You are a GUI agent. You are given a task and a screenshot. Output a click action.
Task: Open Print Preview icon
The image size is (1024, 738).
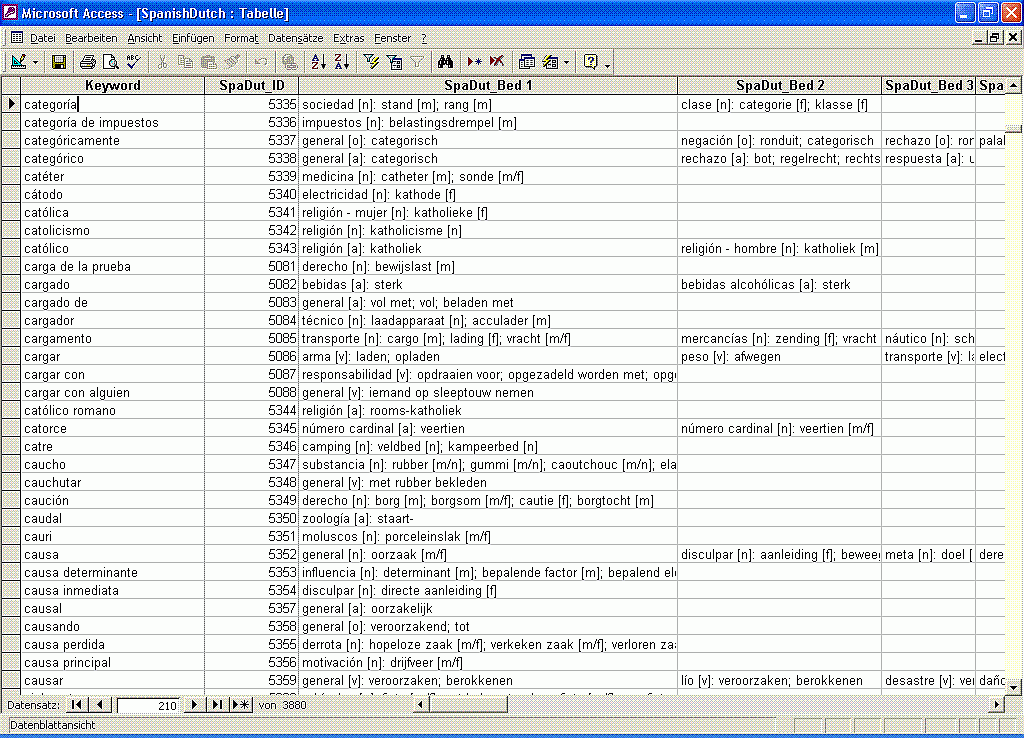pos(110,62)
